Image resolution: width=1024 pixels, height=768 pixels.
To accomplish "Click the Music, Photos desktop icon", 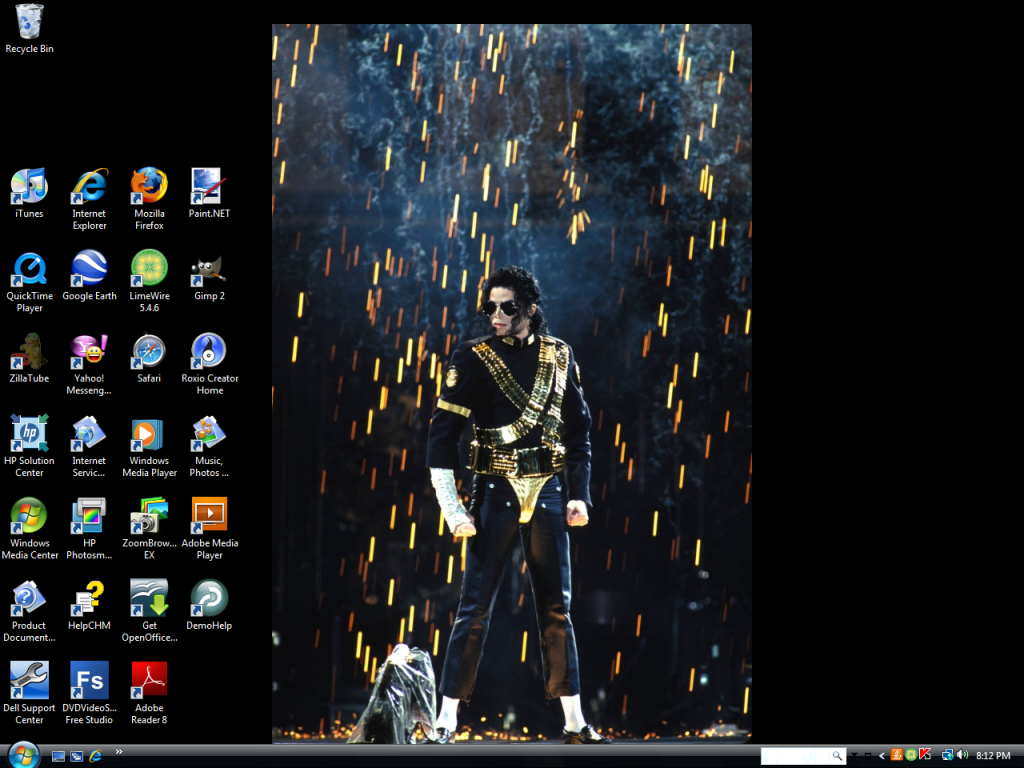I will [x=209, y=446].
